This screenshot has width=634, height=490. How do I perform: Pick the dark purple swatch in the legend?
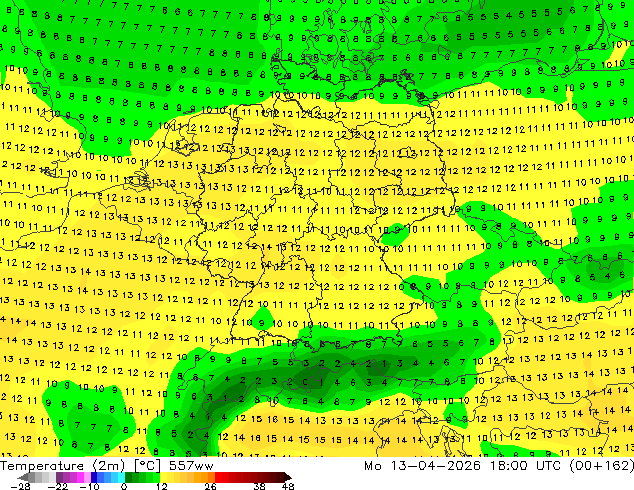click(59, 477)
